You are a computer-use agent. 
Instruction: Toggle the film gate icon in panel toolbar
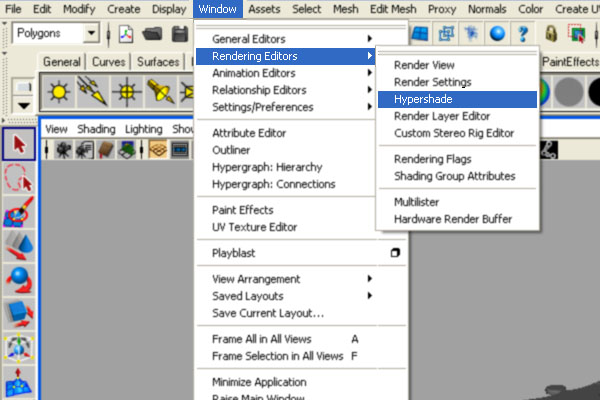tap(180, 150)
